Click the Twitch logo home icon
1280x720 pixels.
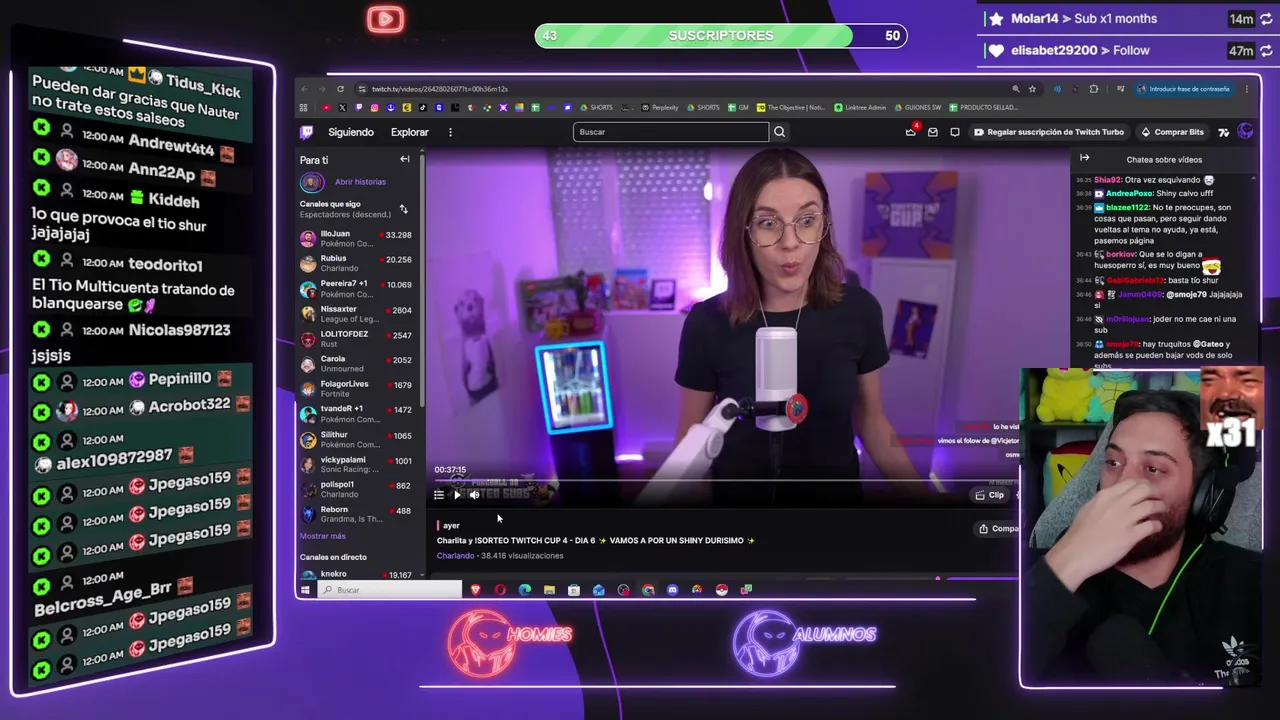point(306,132)
